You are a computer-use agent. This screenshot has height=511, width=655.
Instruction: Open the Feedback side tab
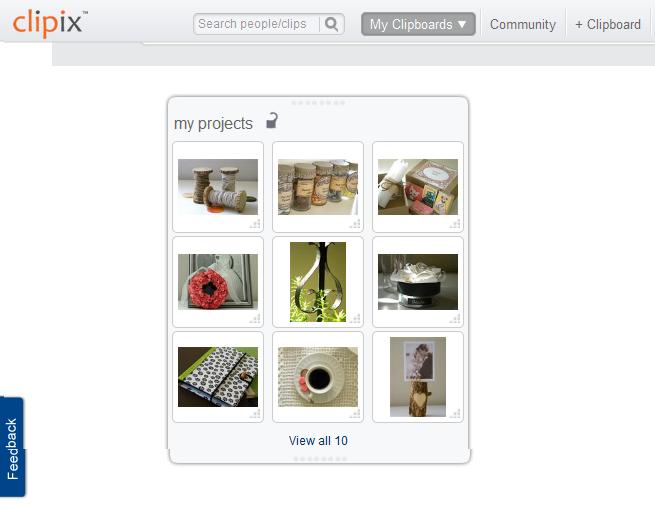(12, 447)
